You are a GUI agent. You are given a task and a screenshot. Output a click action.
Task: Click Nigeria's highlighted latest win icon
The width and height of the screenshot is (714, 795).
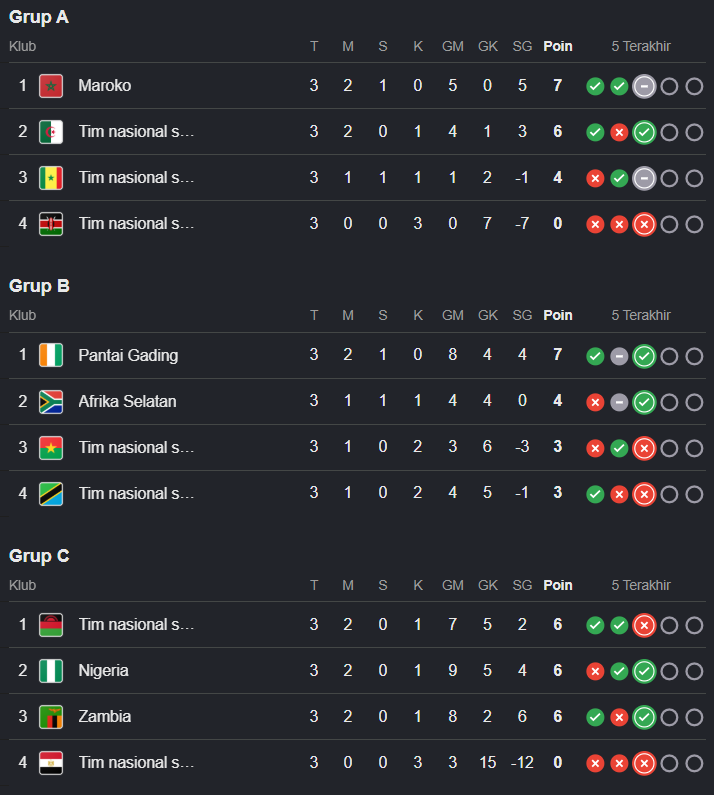644,671
